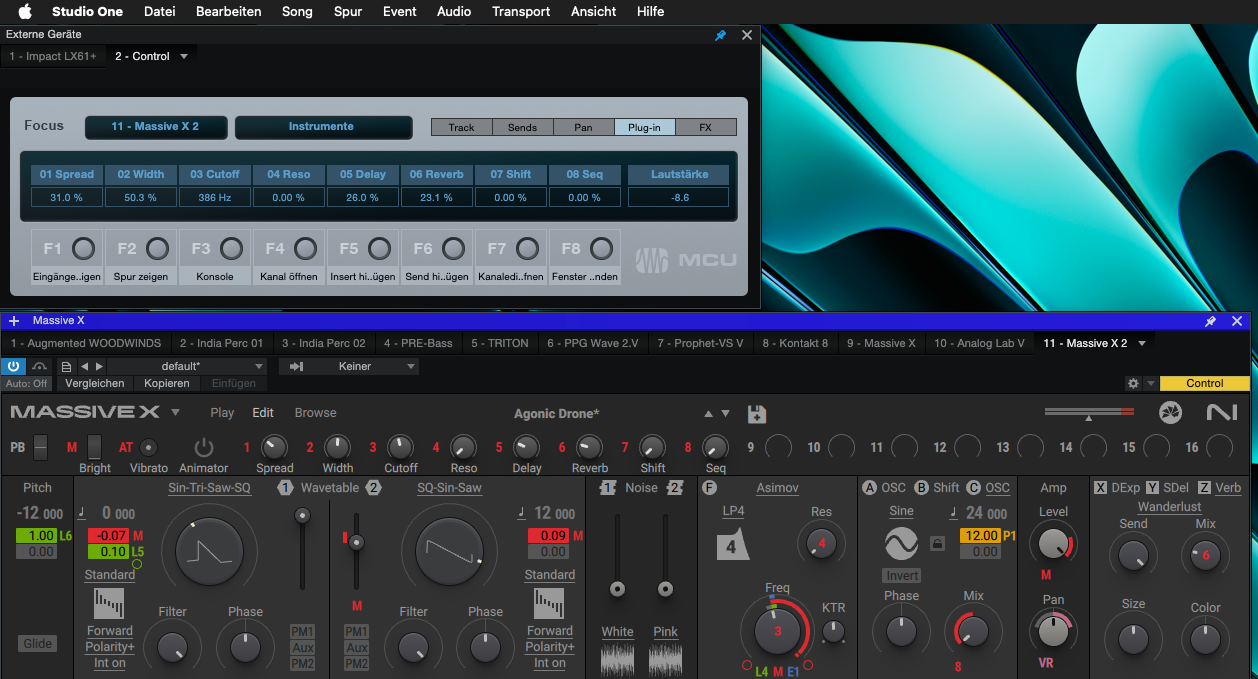The image size is (1258, 679).
Task: Click the Sine oscillator waveform icon
Action: [901, 543]
